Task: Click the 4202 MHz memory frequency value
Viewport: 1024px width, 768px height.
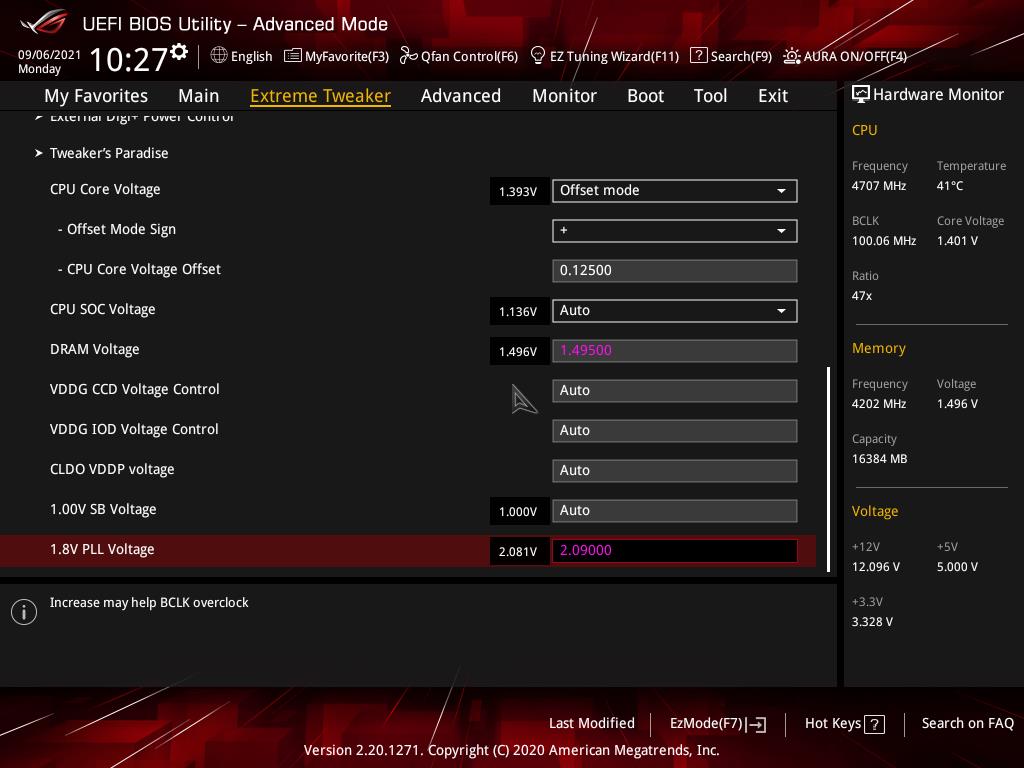Action: (878, 404)
